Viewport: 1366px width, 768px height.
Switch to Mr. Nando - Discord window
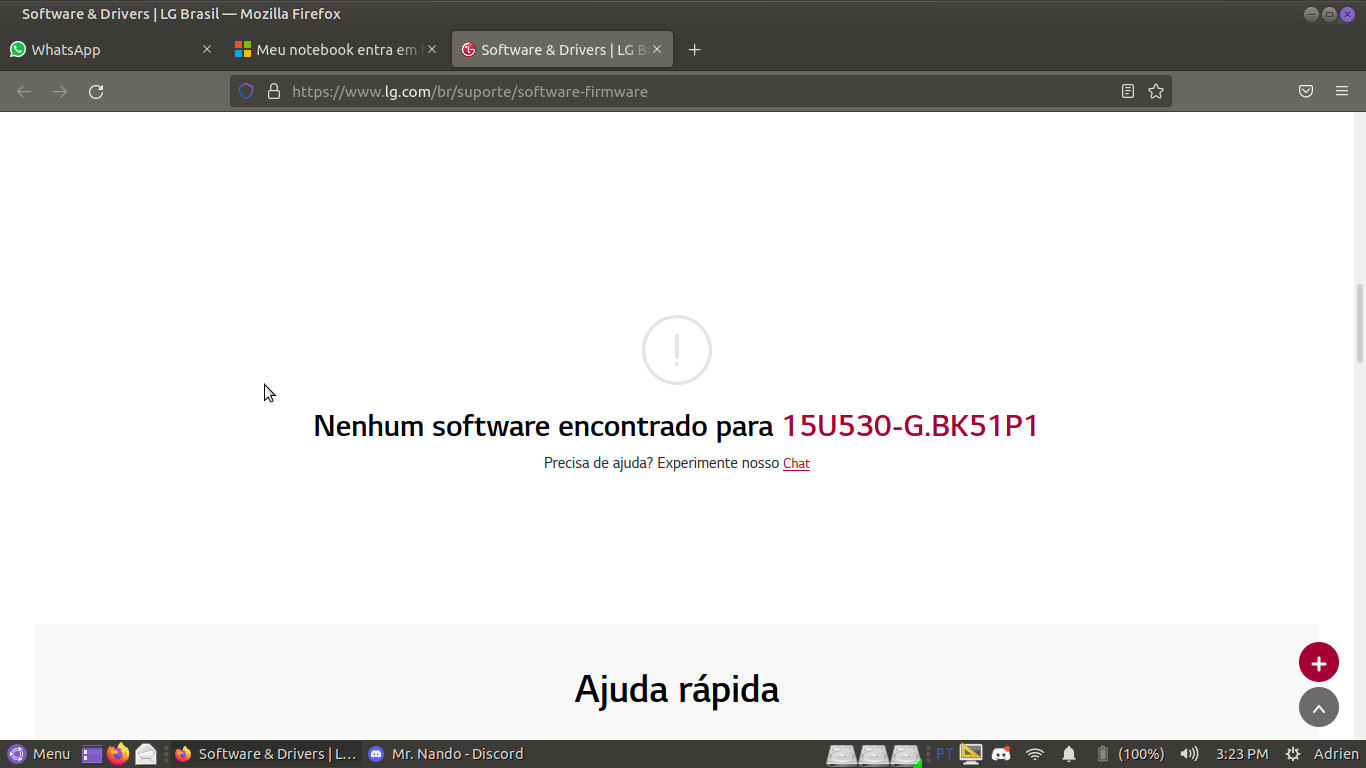(447, 754)
